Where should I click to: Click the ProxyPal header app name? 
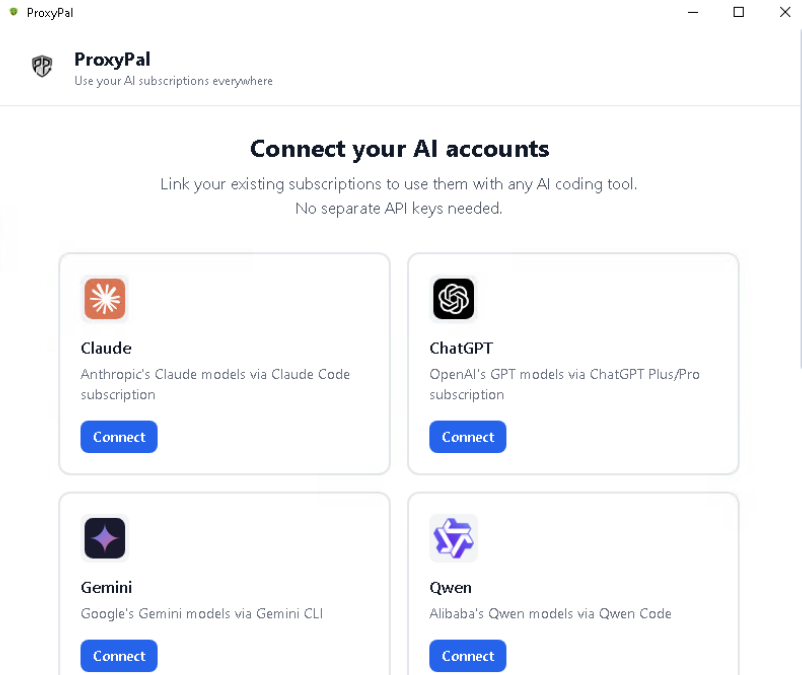(112, 59)
